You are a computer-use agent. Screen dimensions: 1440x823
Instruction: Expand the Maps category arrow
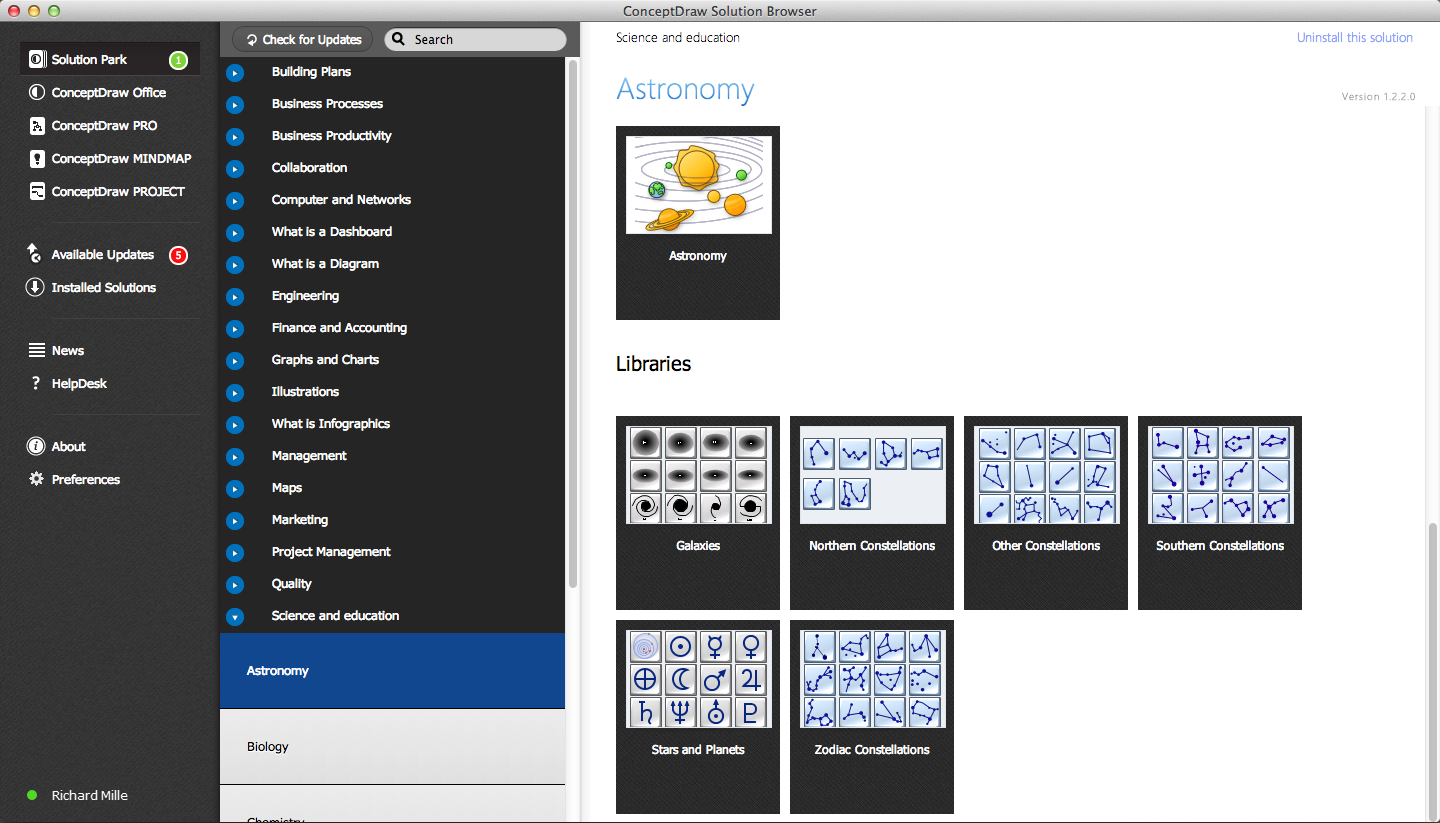[235, 488]
